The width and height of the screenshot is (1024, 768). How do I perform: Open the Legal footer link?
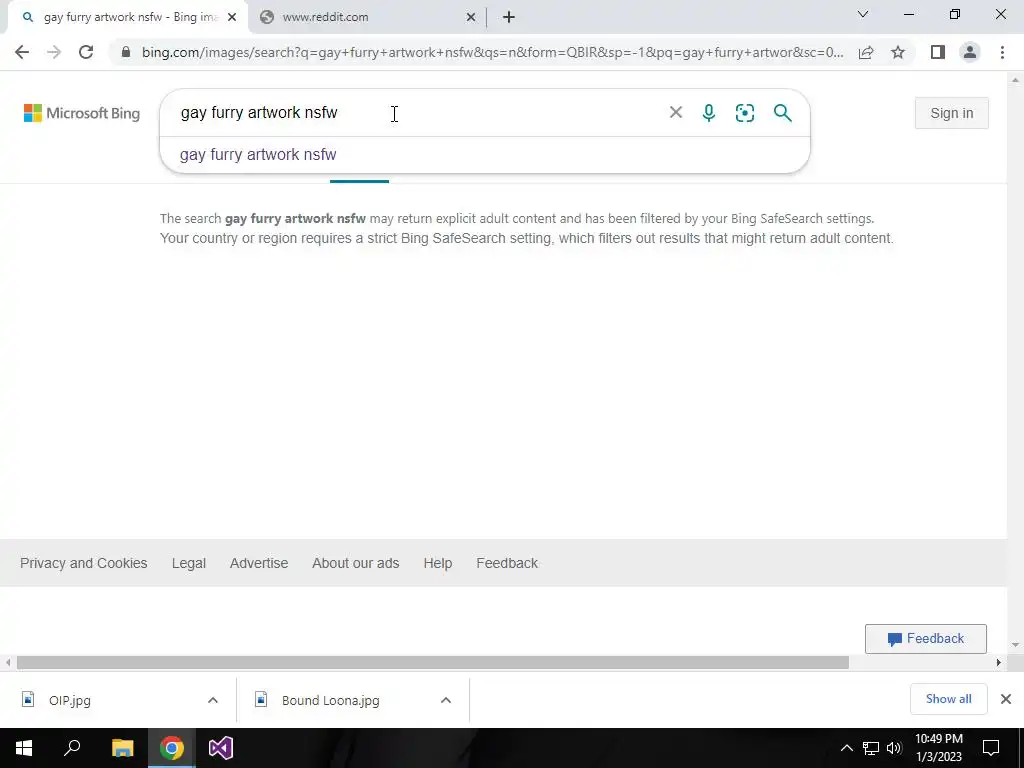tap(189, 563)
